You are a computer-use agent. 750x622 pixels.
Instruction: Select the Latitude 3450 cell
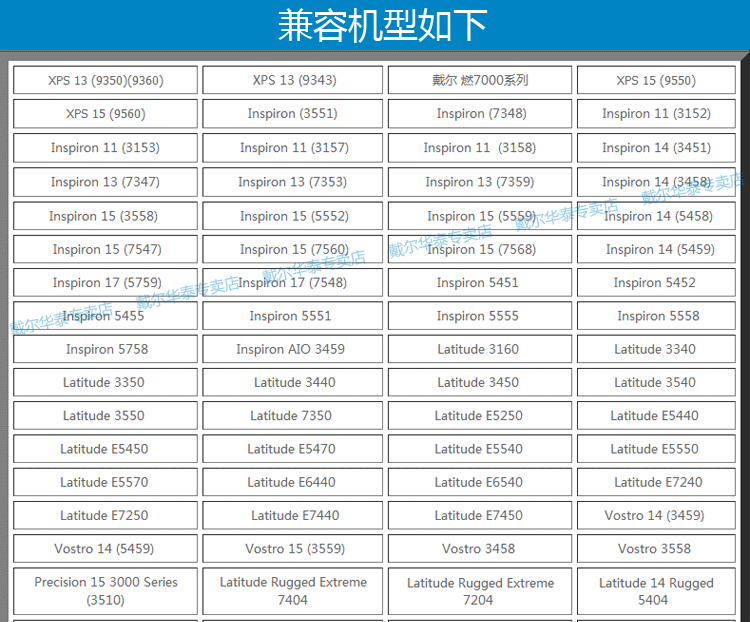(x=480, y=382)
